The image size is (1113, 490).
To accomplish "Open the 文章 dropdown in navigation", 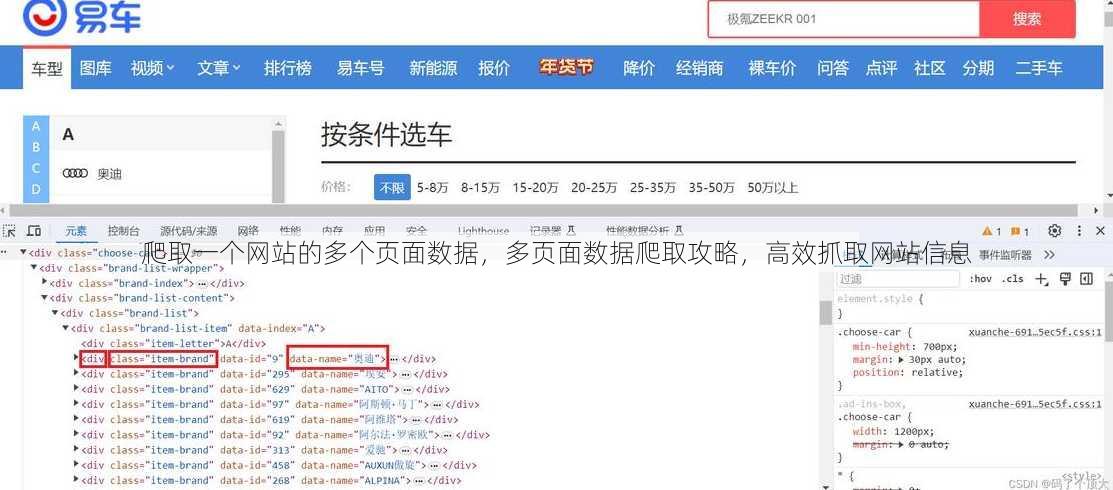I will click(219, 68).
